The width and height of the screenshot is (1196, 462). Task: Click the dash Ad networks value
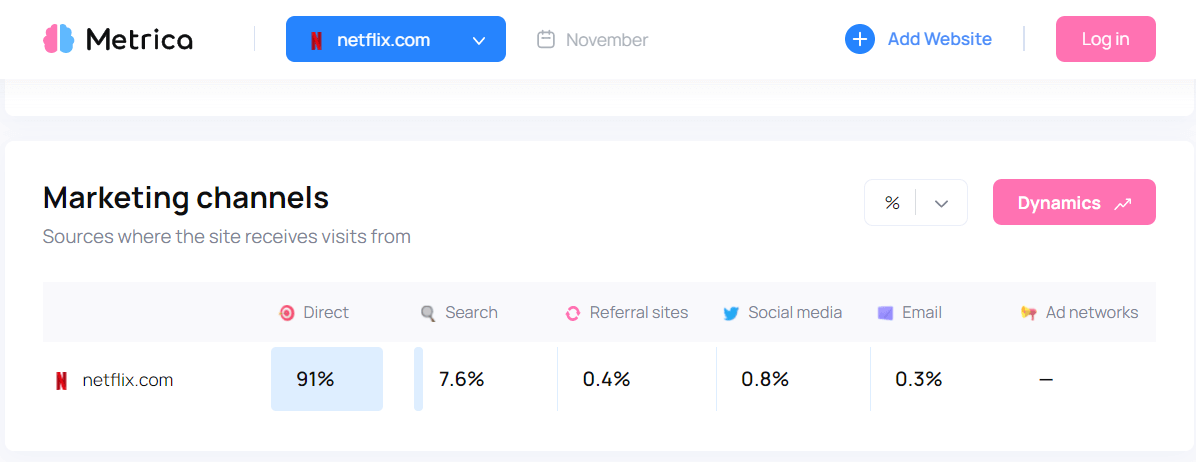pos(1046,379)
